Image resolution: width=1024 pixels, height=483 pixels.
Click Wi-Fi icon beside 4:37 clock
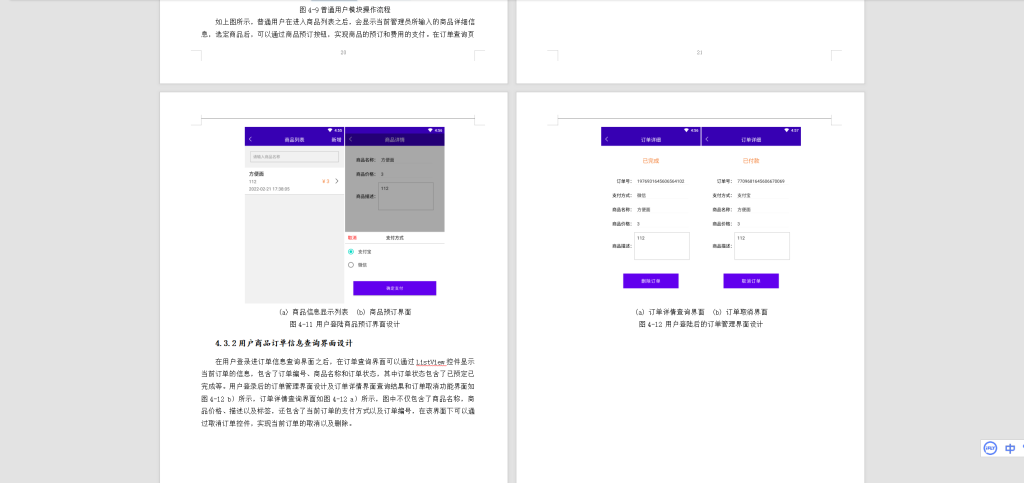point(786,130)
